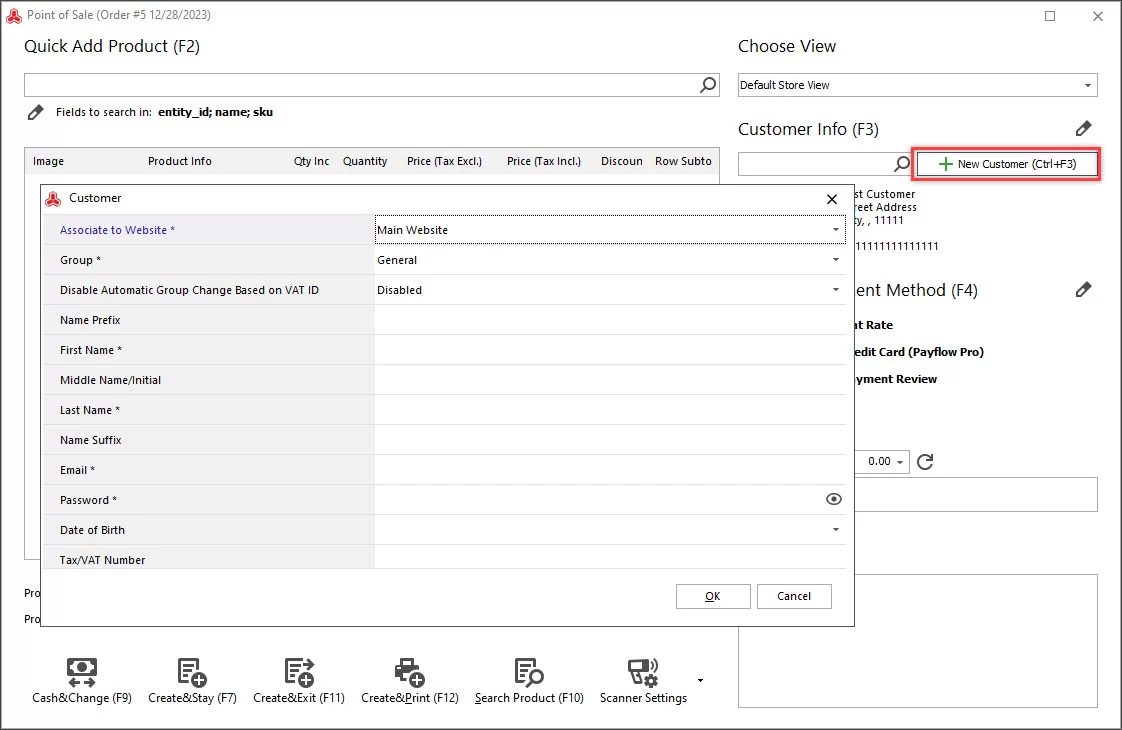Viewport: 1122px width, 730px height.
Task: Open the Default Store View dropdown
Action: [x=1088, y=85]
